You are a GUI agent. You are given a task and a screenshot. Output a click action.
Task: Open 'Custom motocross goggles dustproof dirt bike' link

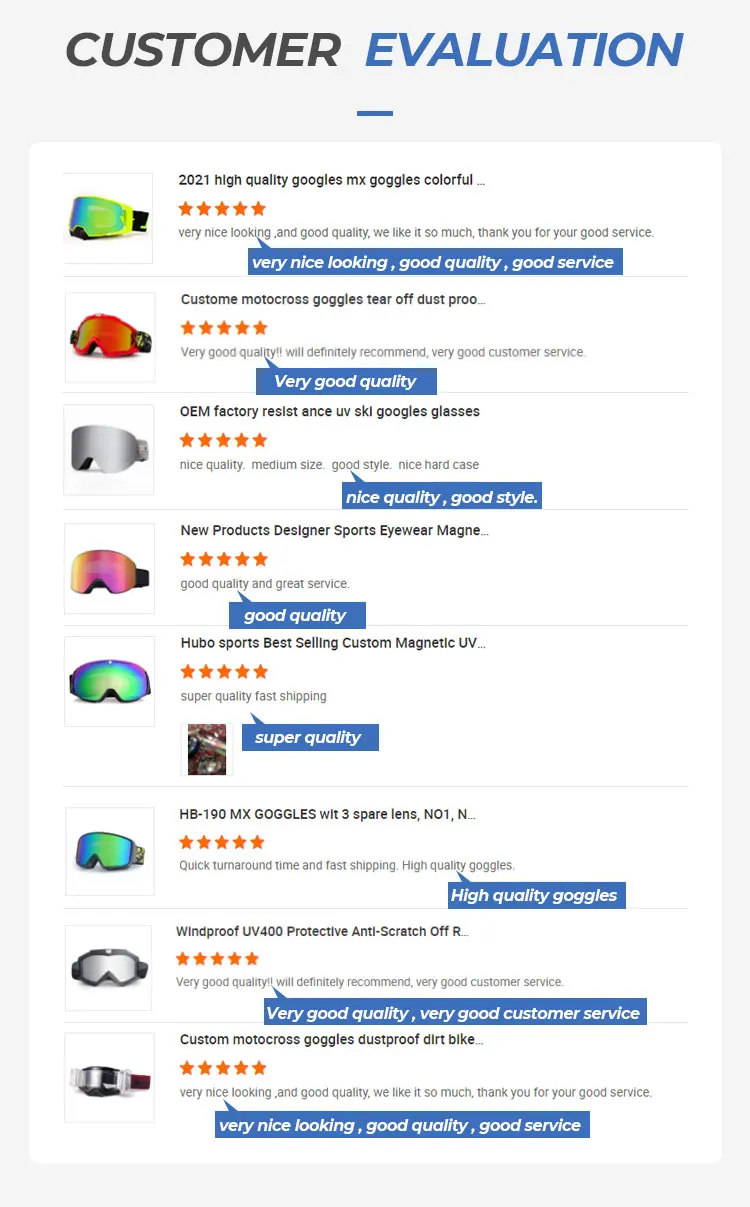click(331, 1040)
